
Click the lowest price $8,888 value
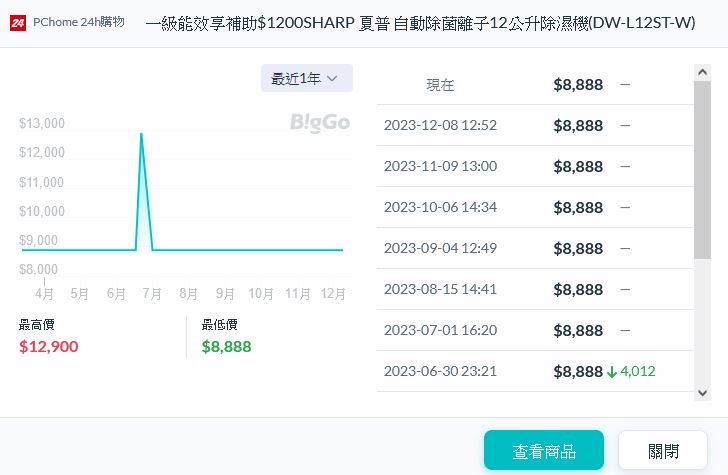point(226,347)
